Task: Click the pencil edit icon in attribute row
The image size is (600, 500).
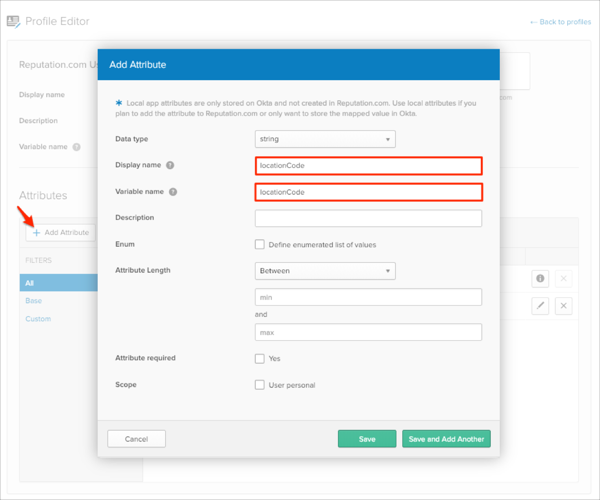Action: click(540, 305)
